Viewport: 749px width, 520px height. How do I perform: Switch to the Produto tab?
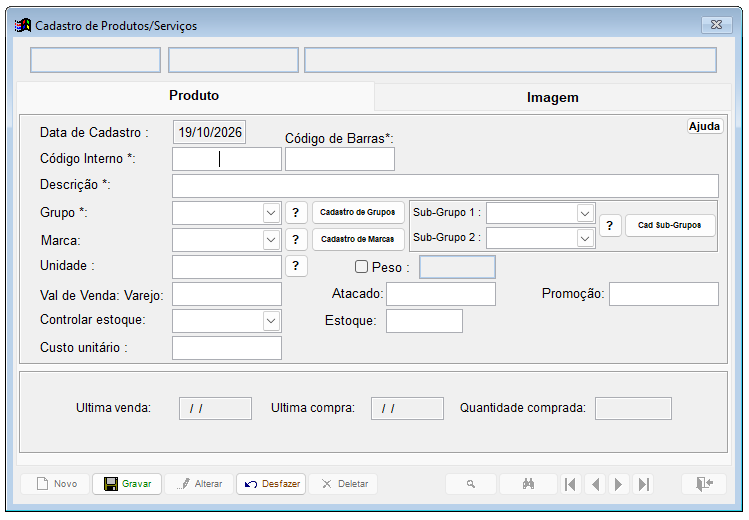pos(194,96)
